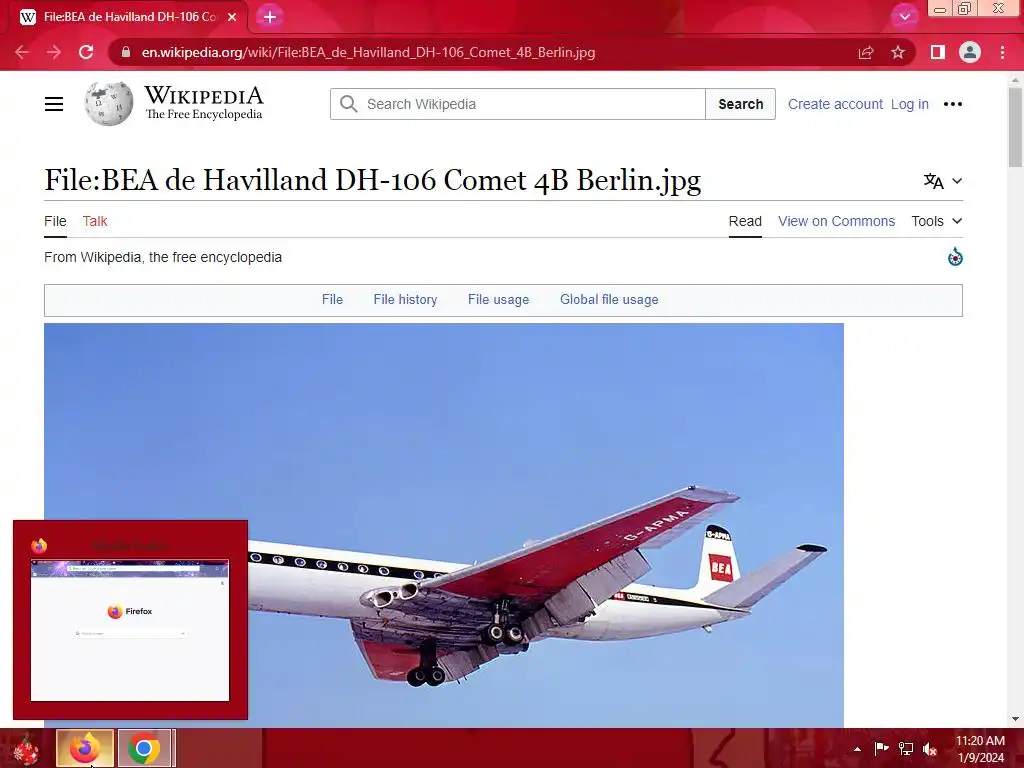
Task: Open View on Commons tab
Action: click(x=837, y=221)
